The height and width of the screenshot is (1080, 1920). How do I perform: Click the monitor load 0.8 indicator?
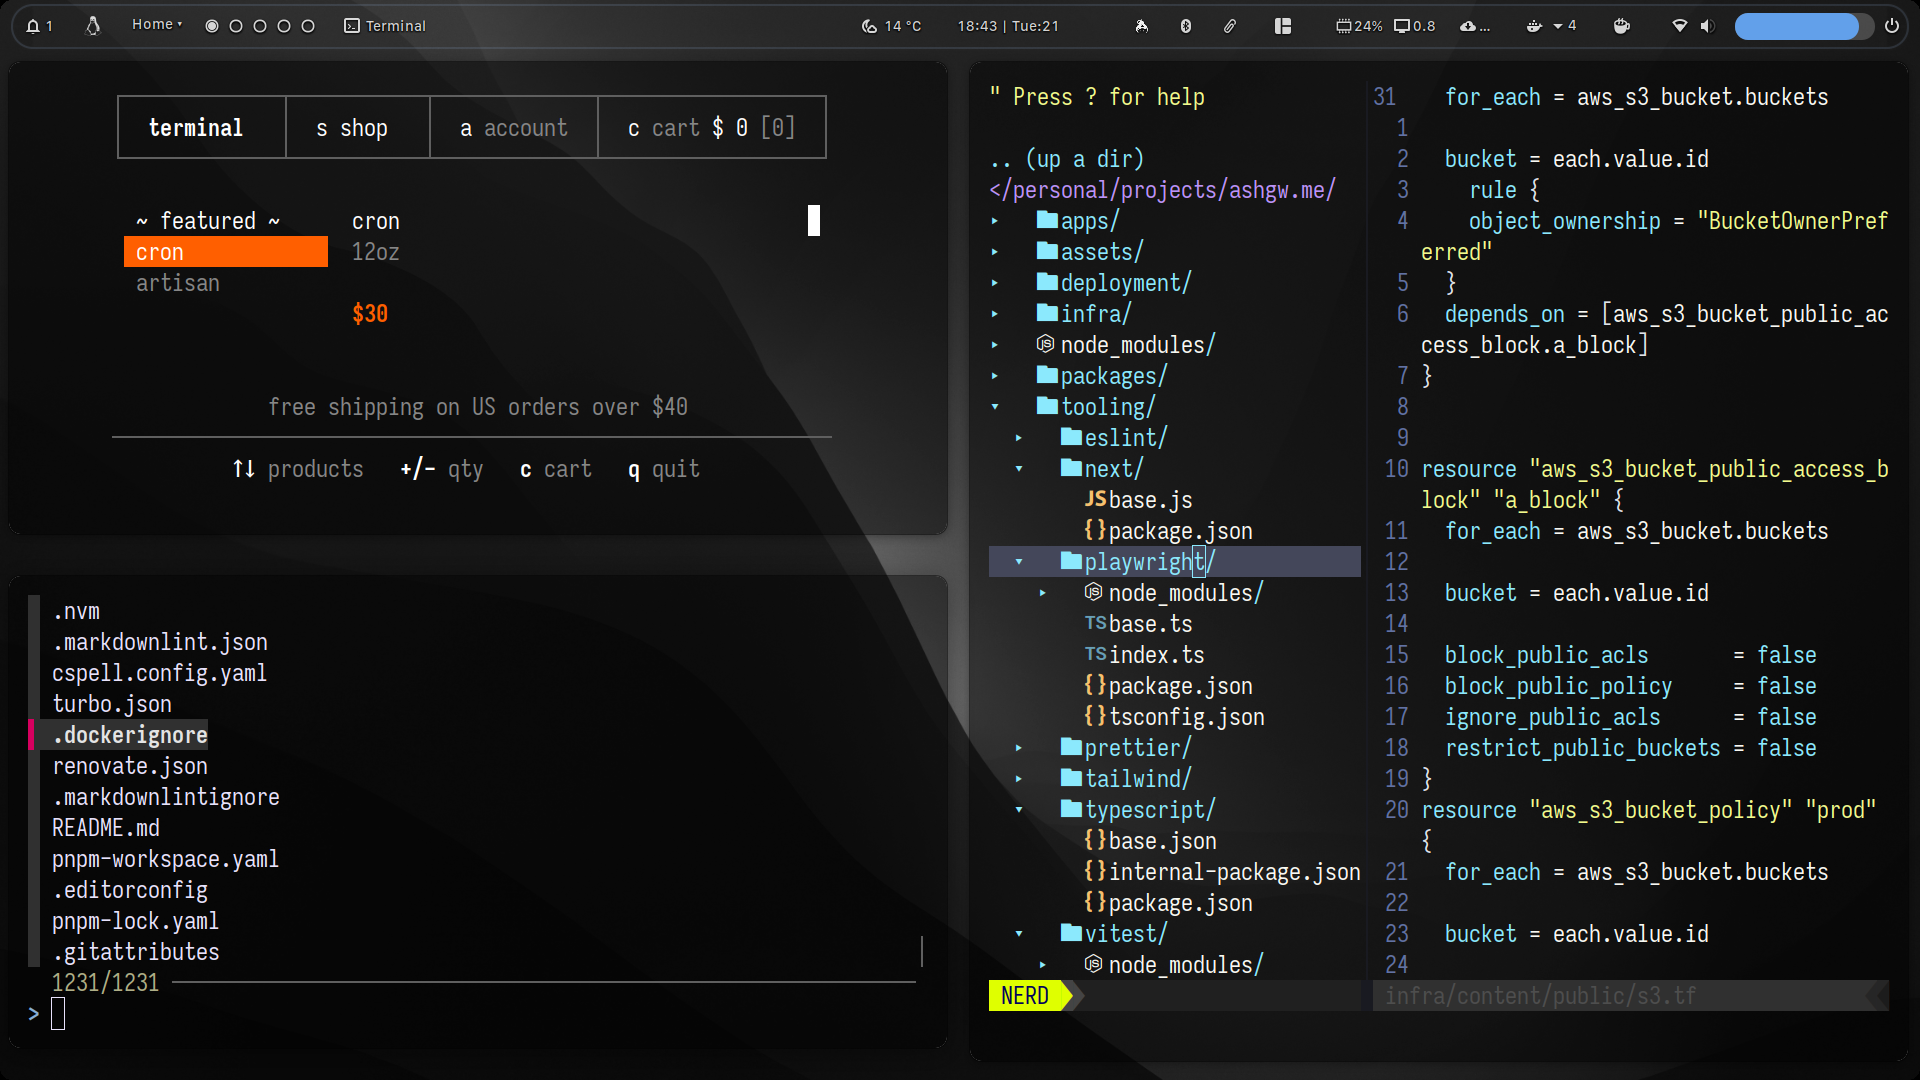[x=1415, y=26]
